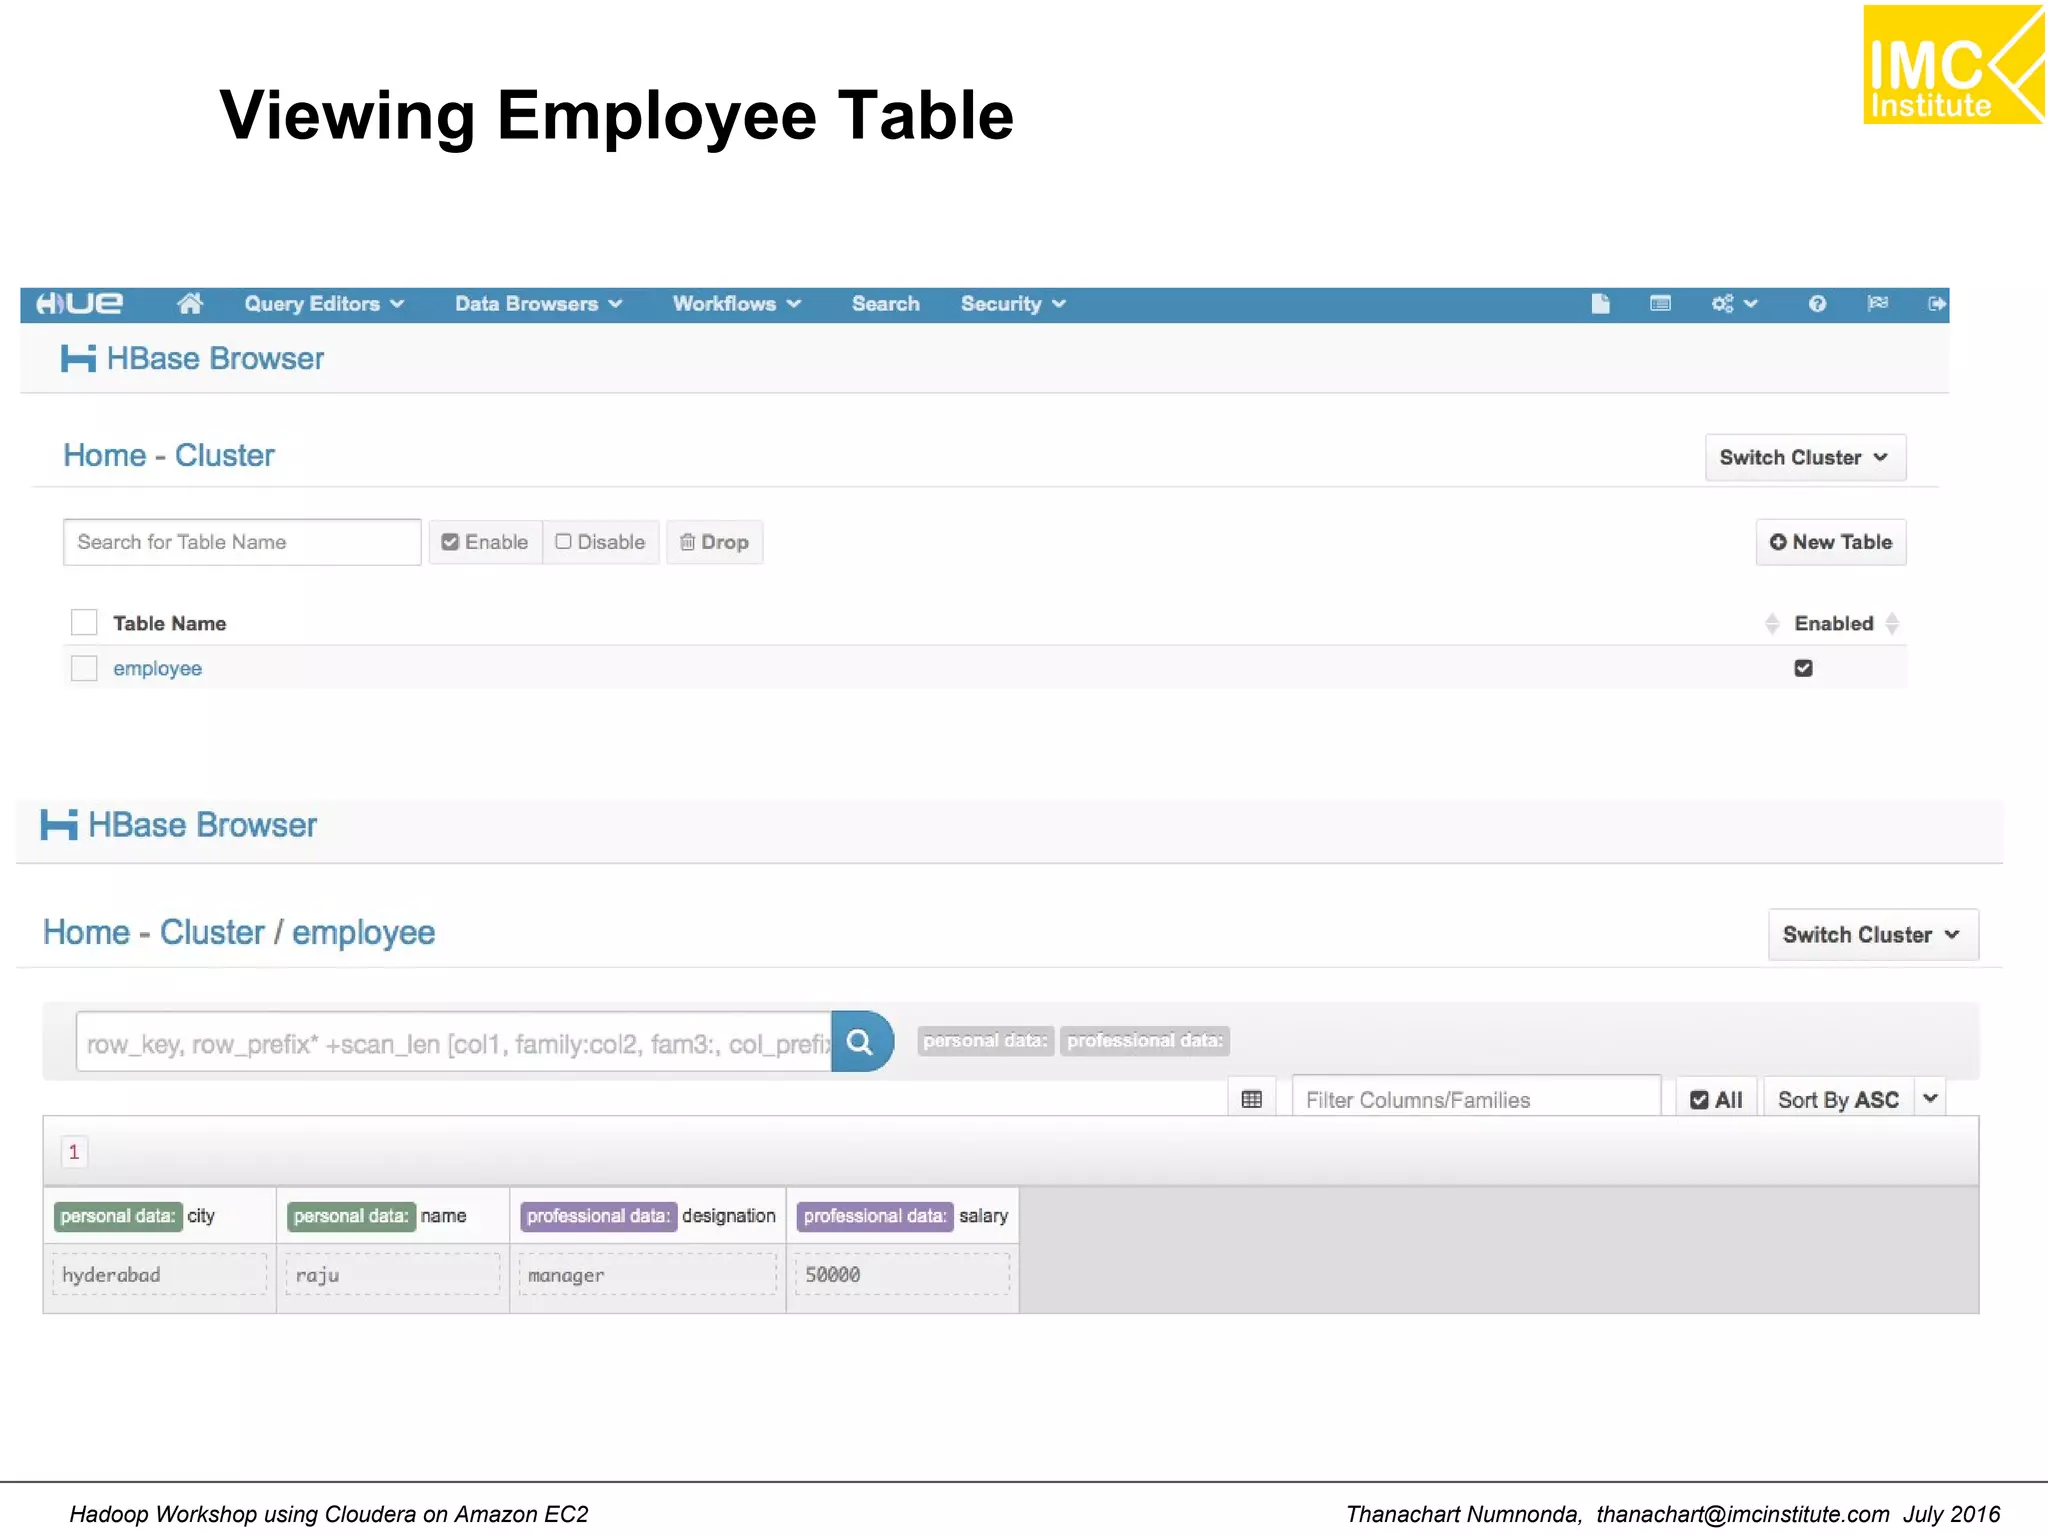This screenshot has height=1536, width=2048.
Task: Open the documents page icon
Action: coord(1600,304)
